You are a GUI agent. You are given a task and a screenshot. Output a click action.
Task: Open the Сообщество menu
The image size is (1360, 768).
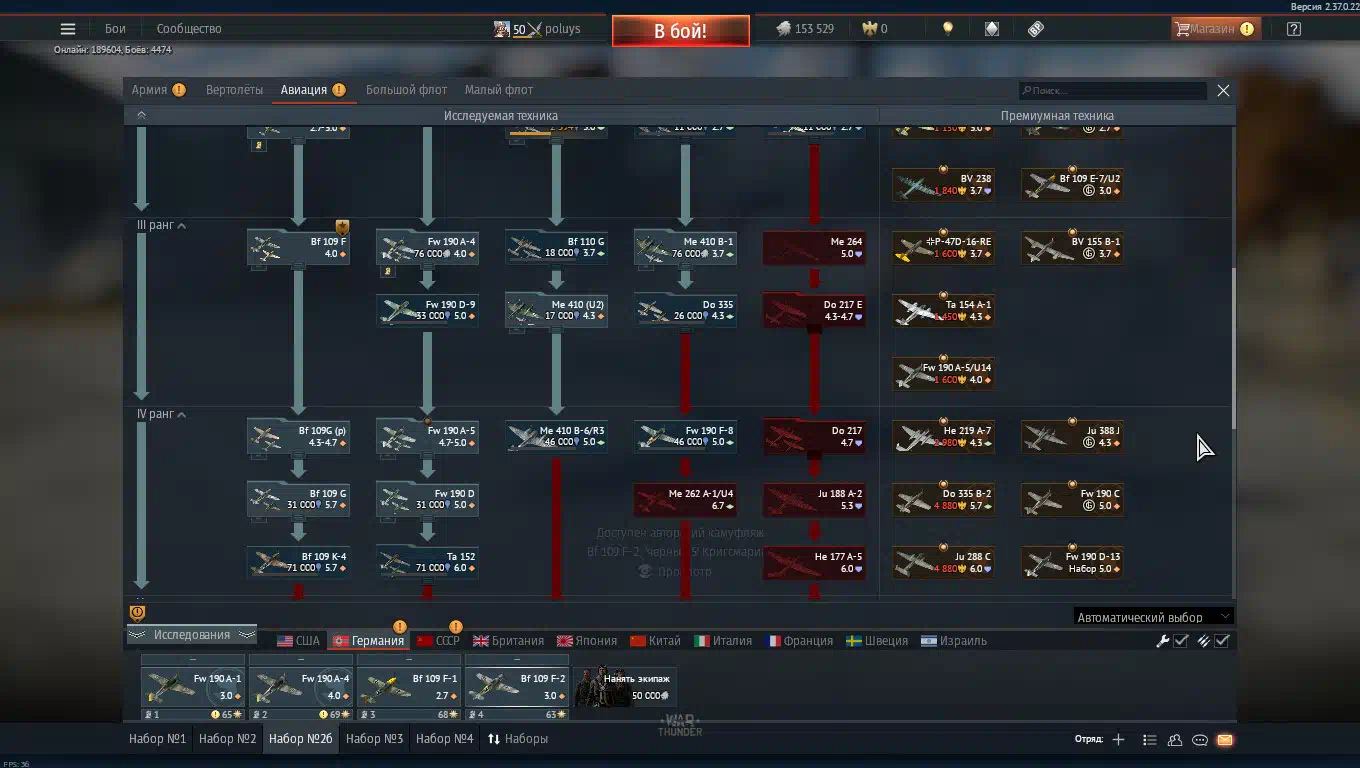coord(189,29)
